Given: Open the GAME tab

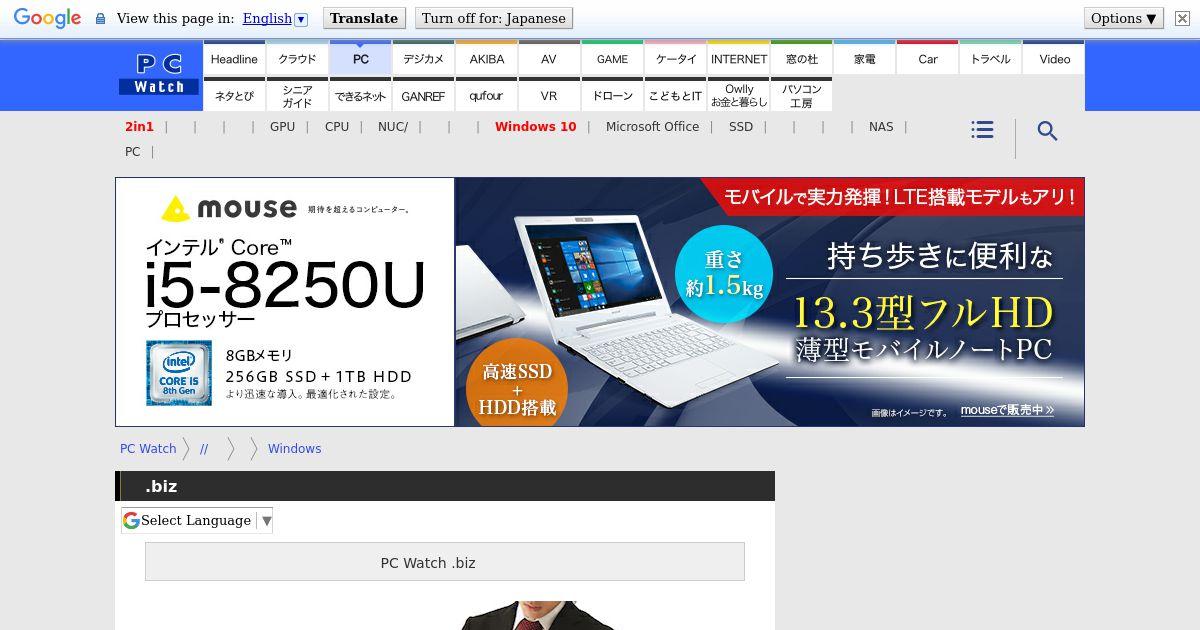Looking at the screenshot, I should pos(612,58).
